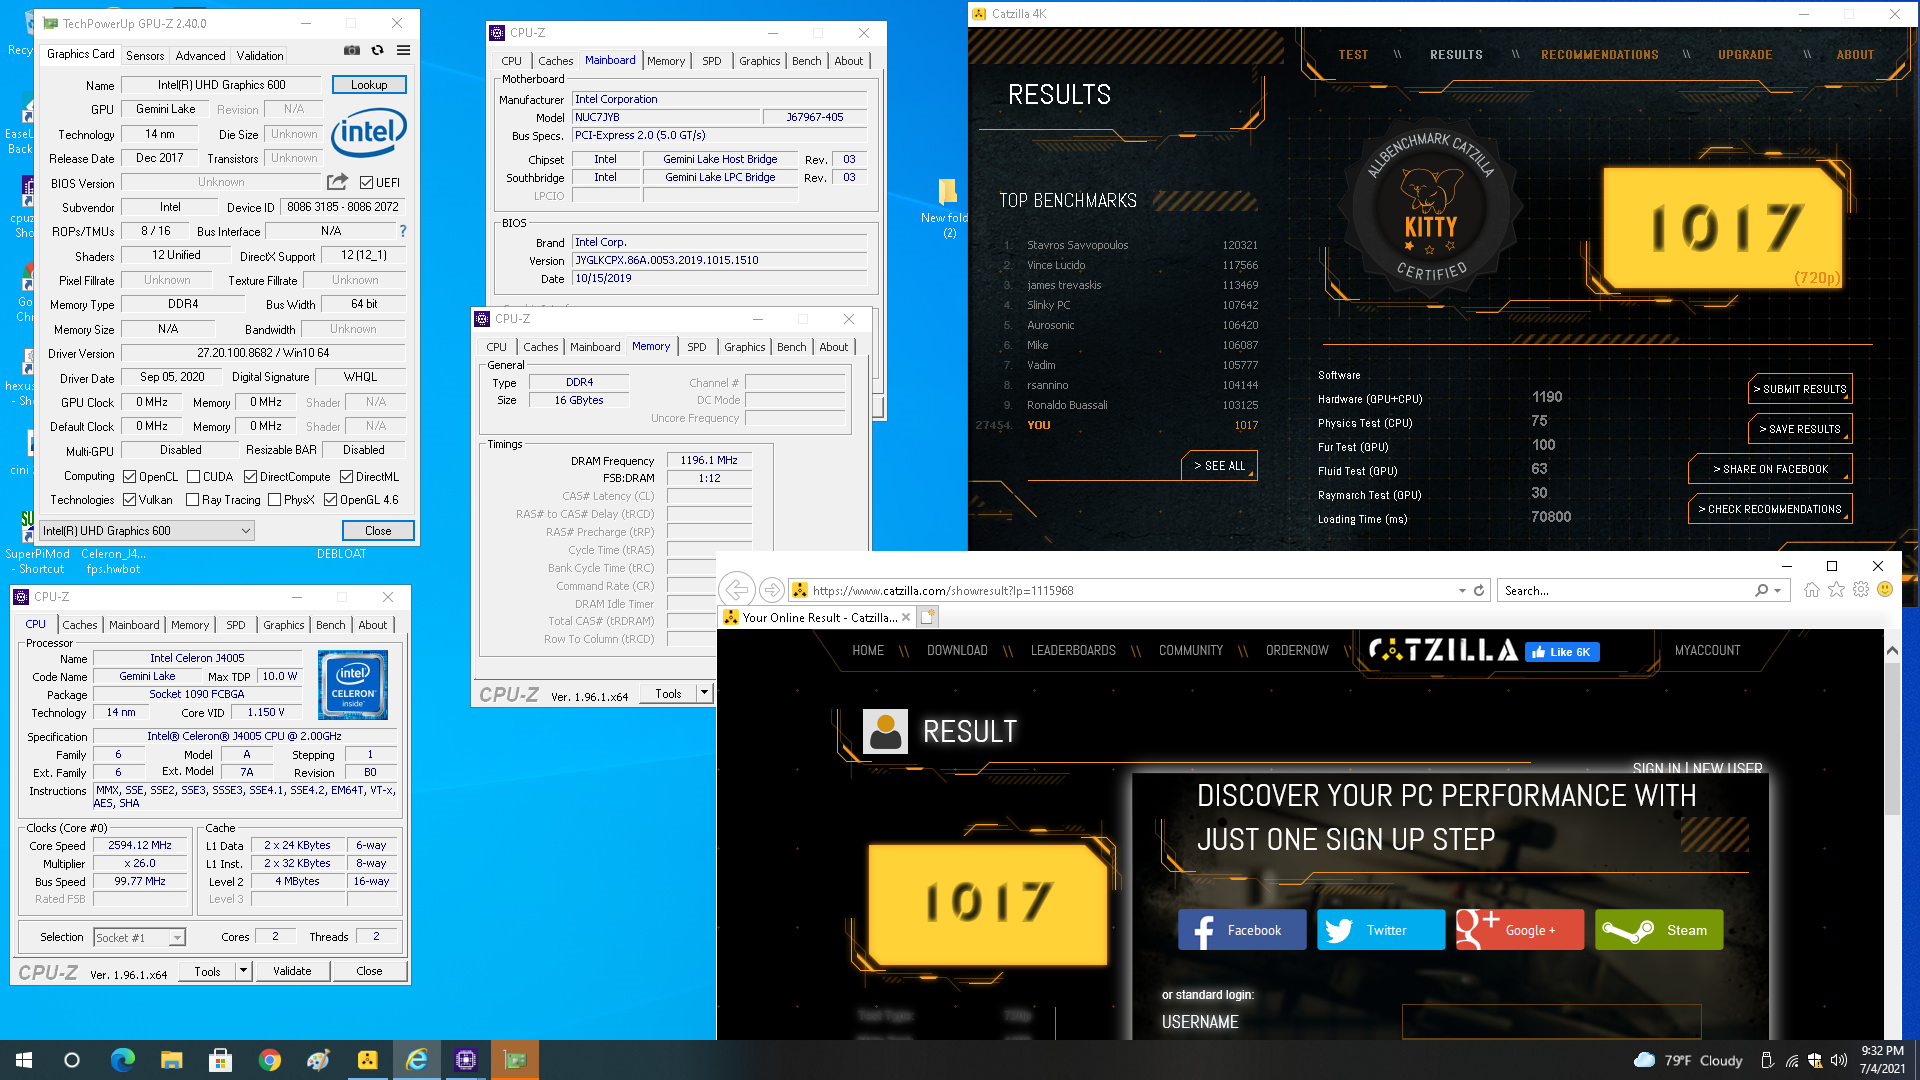The height and width of the screenshot is (1080, 1920).
Task: Open Caches tab in CPU-Z Memory window
Action: (x=540, y=347)
